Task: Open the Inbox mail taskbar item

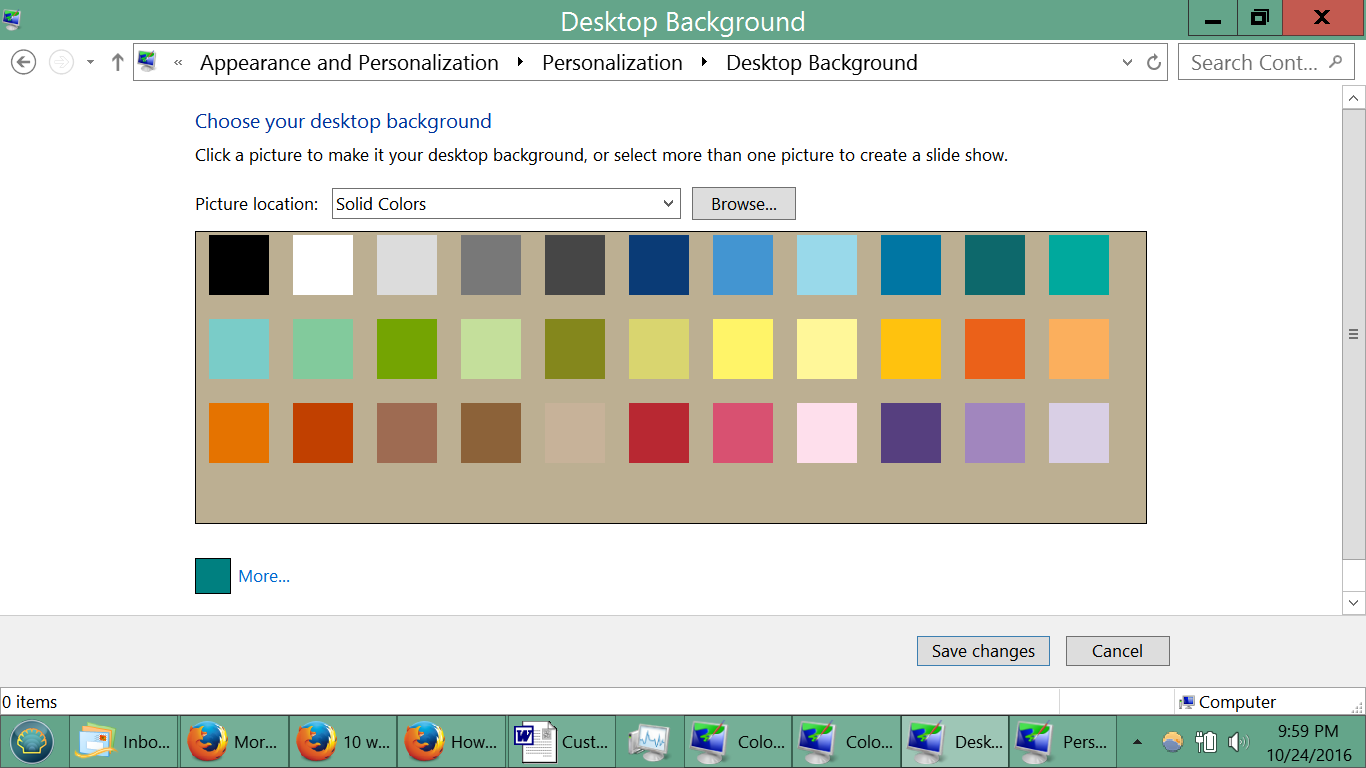Action: (124, 741)
